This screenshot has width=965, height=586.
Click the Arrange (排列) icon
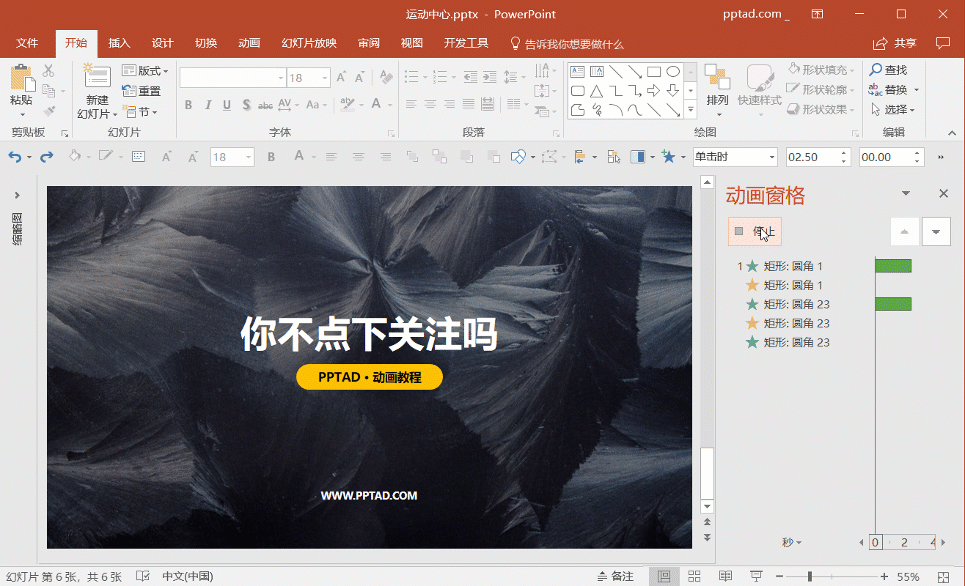tap(718, 78)
